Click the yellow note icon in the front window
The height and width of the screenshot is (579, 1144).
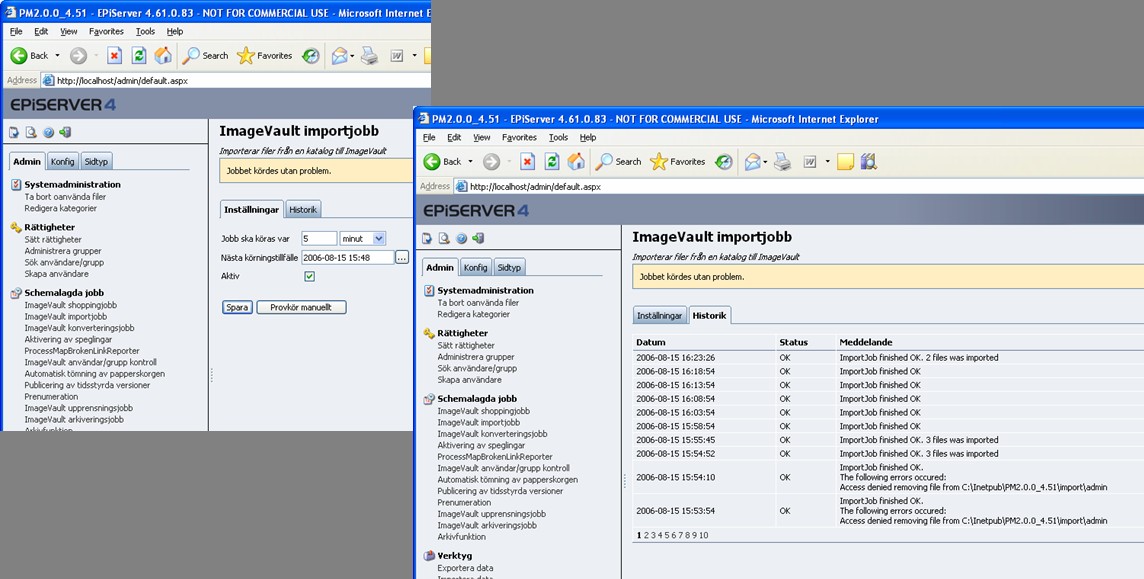tap(846, 161)
